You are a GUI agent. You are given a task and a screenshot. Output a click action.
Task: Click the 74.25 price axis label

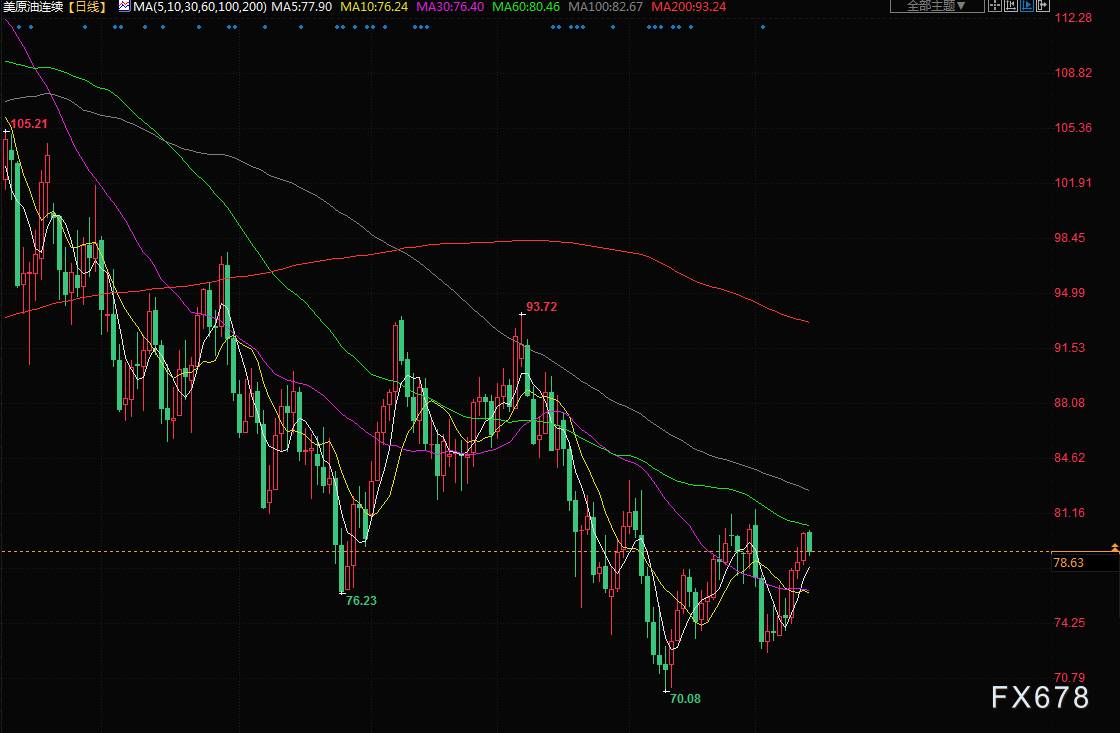click(x=1069, y=623)
